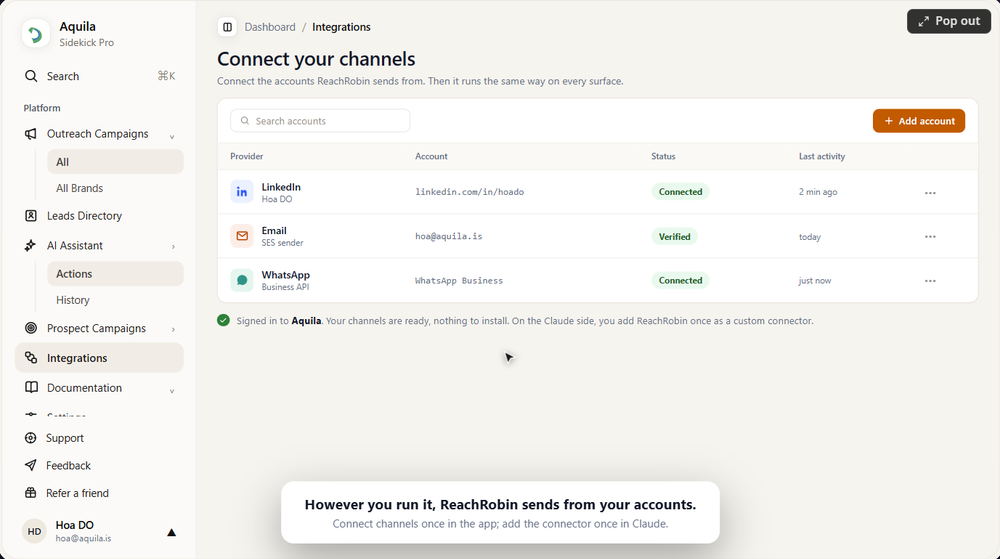This screenshot has width=1000, height=559.
Task: Click the WhatsApp Business account text
Action: (459, 280)
